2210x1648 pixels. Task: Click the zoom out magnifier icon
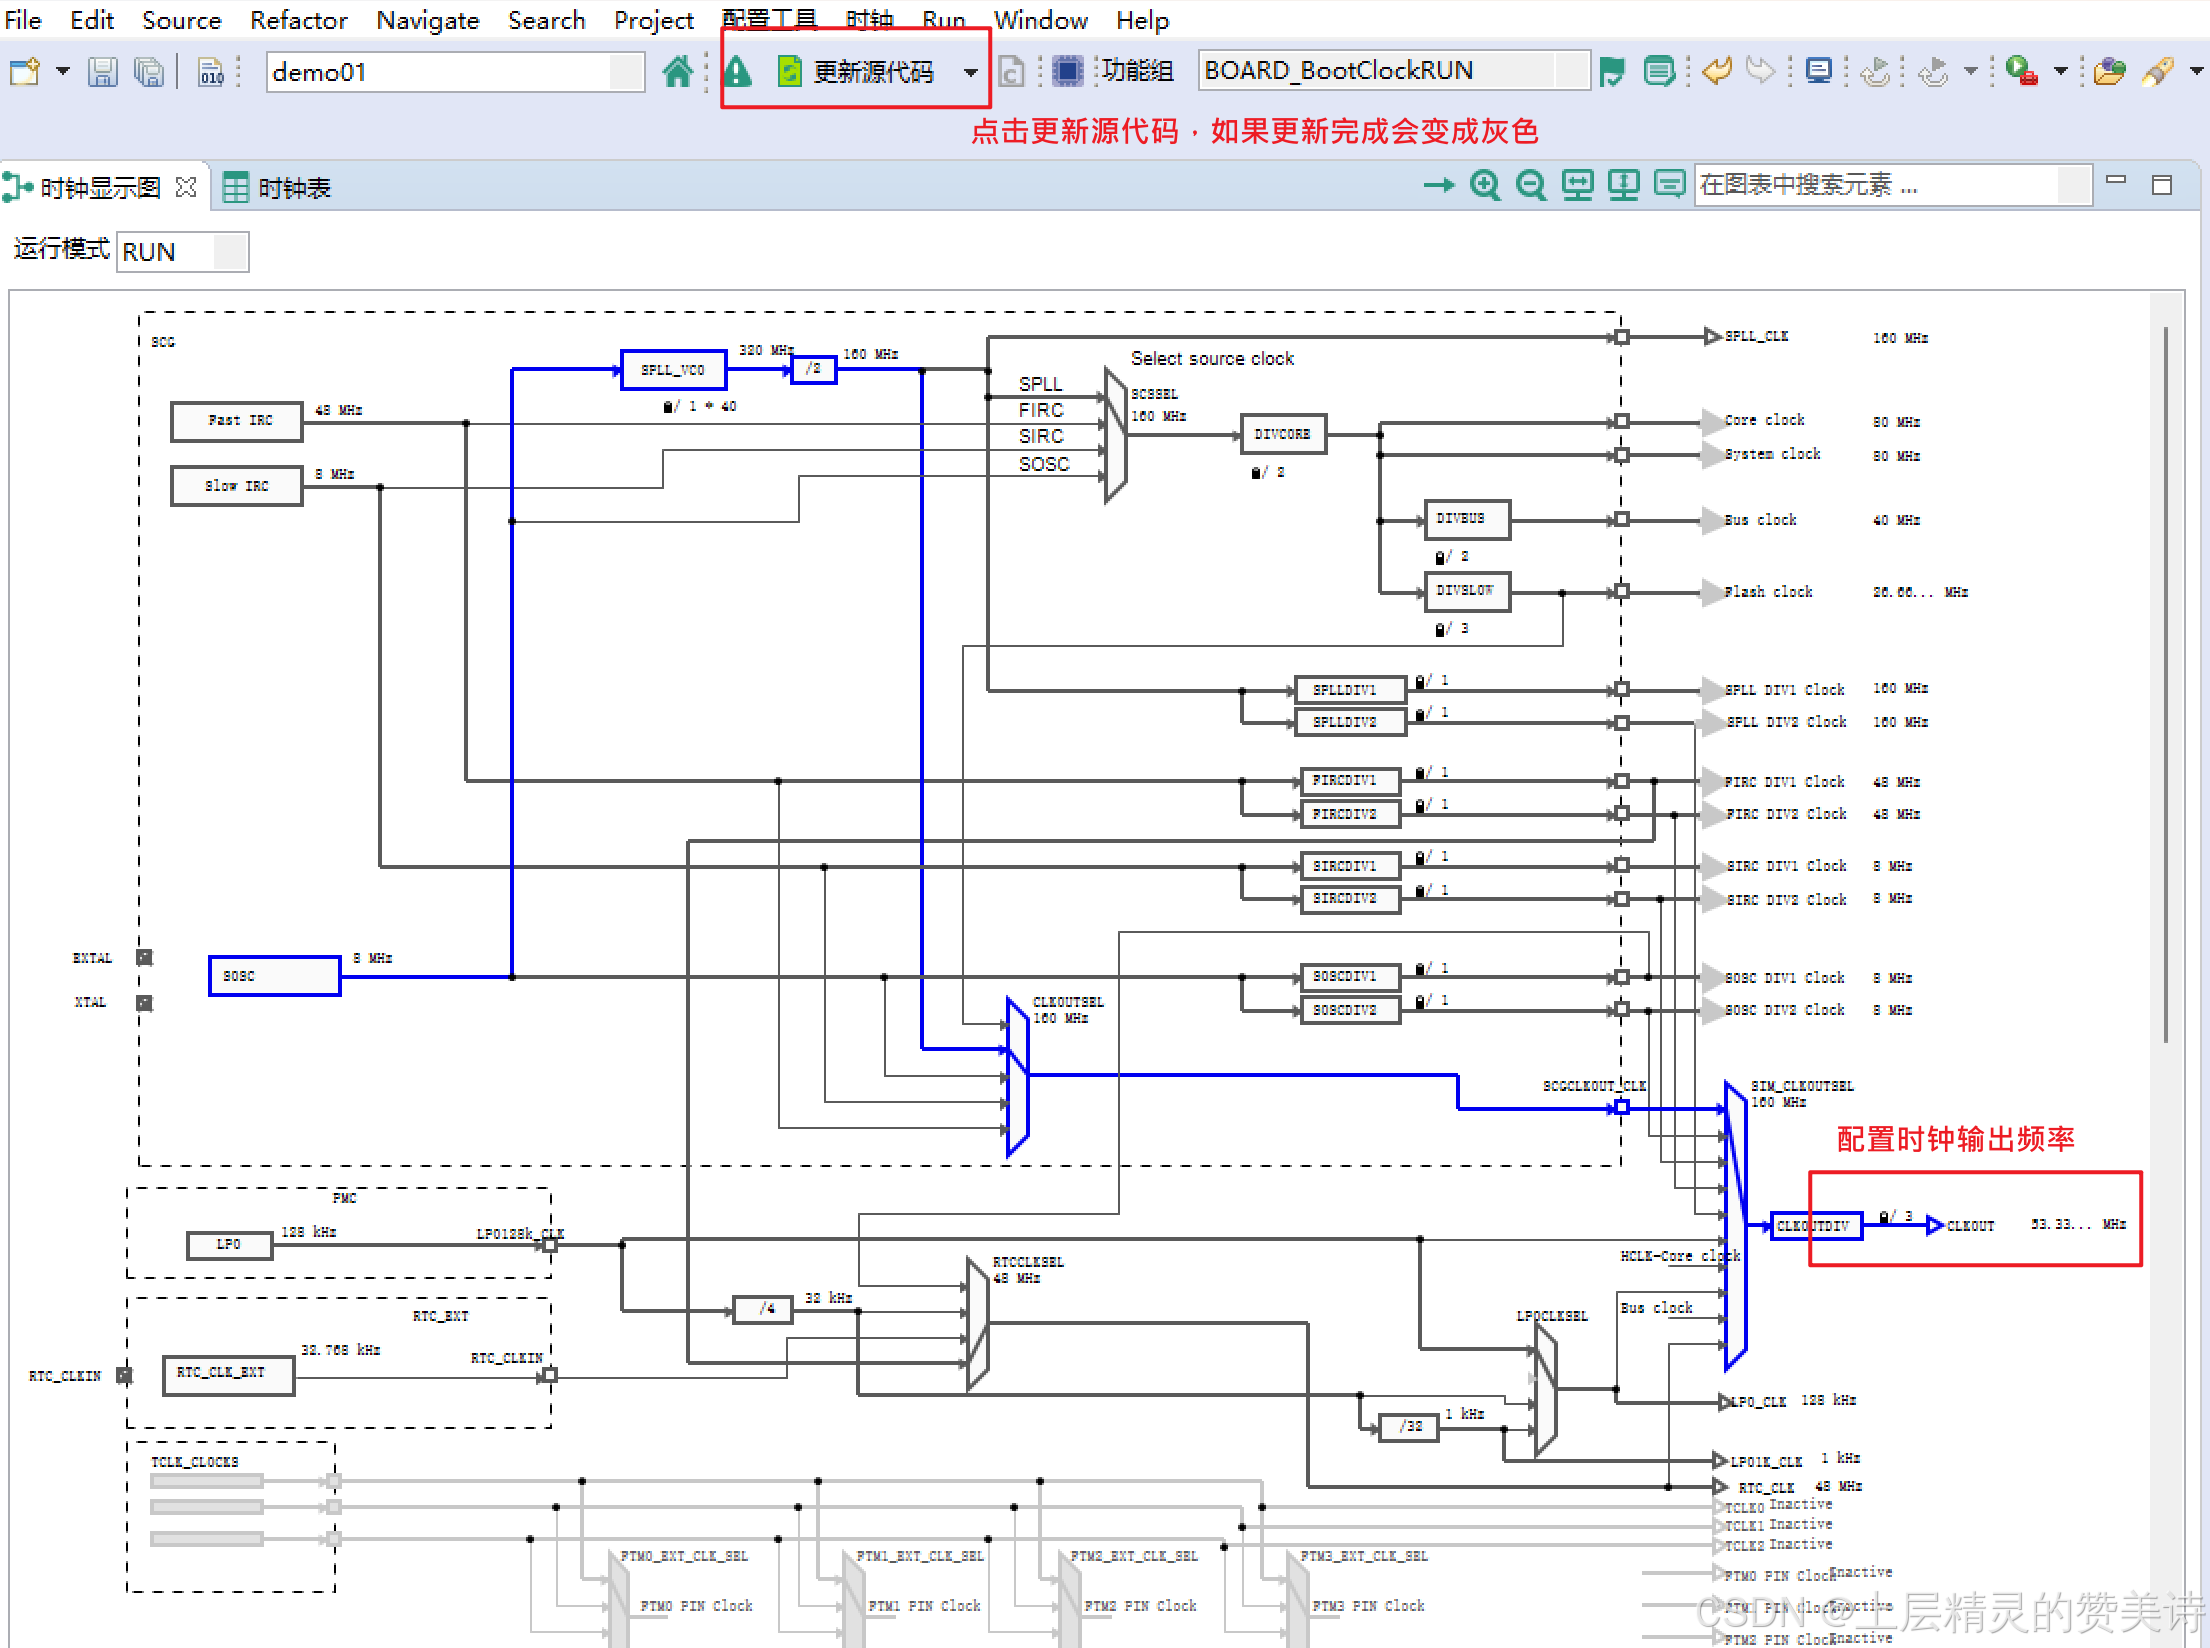click(x=1530, y=185)
